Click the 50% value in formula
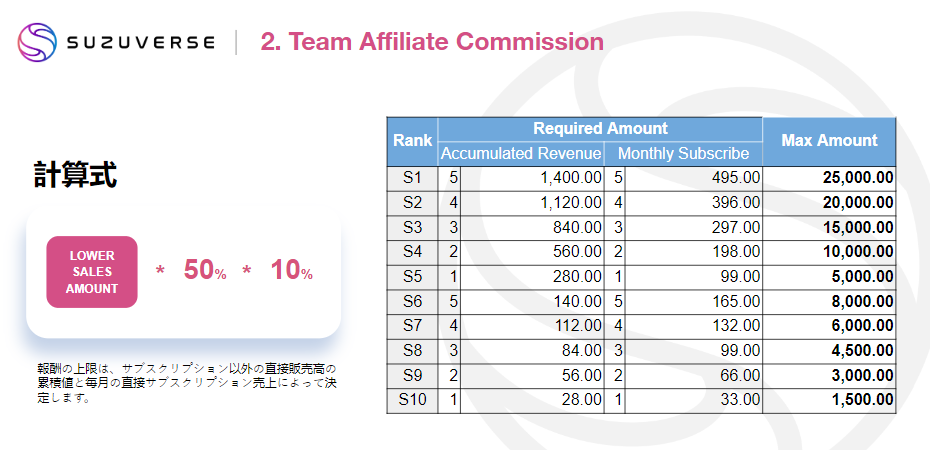The height and width of the screenshot is (450, 930). 205,270
